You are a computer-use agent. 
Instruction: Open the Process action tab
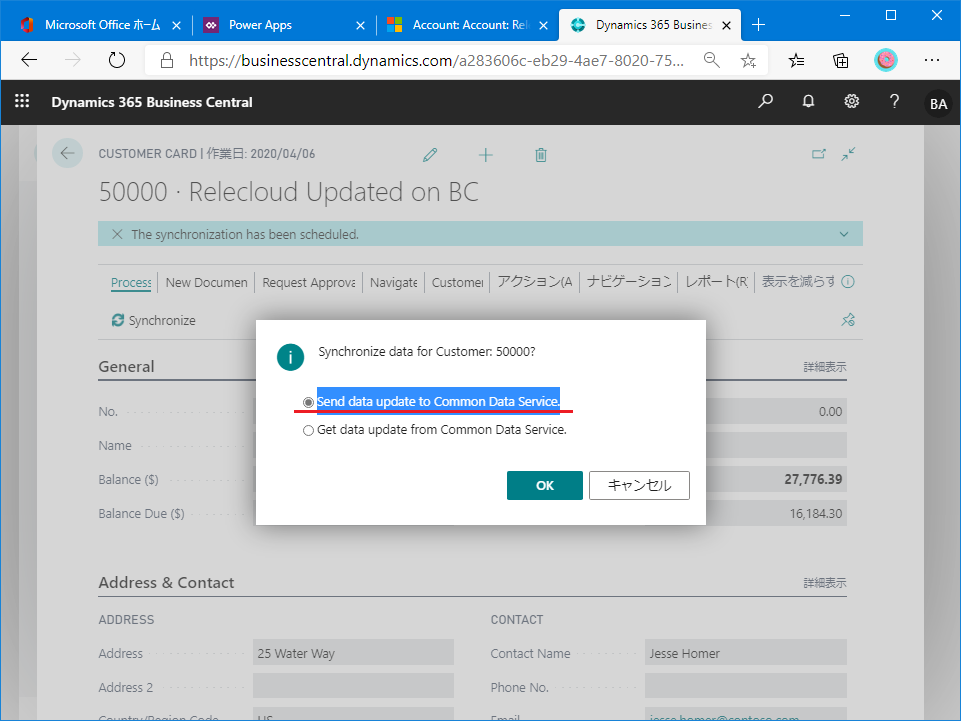(x=131, y=283)
